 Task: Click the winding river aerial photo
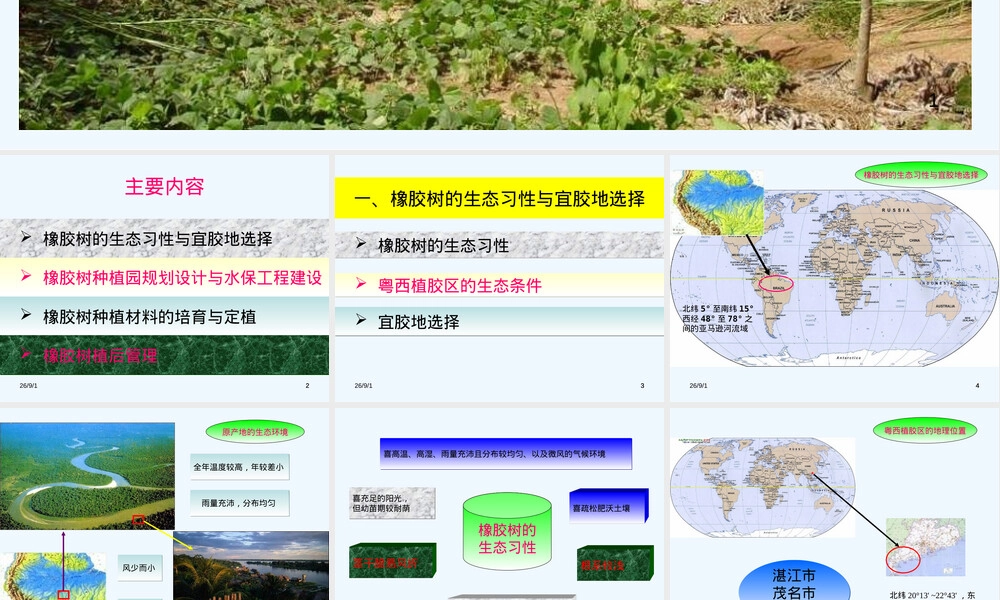click(x=87, y=476)
